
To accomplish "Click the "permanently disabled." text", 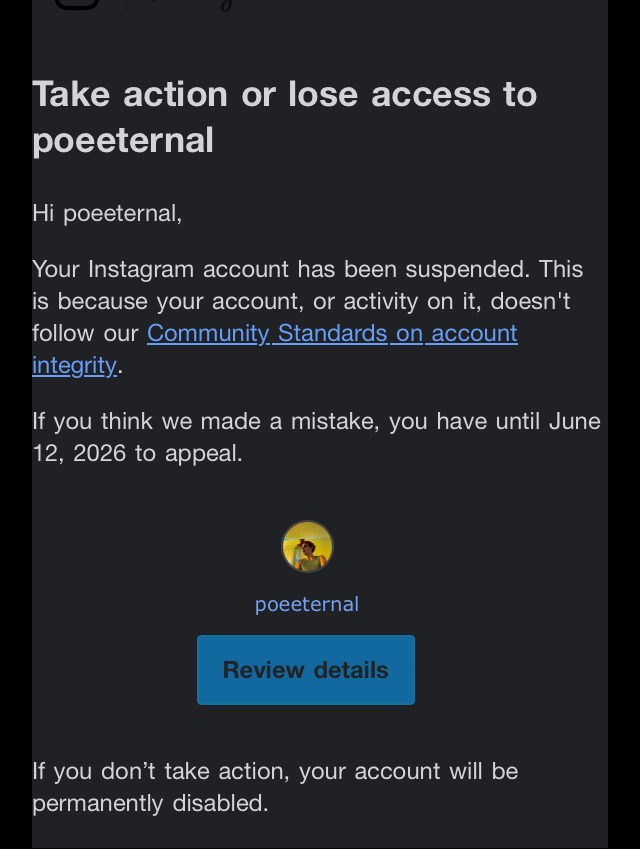I will (150, 803).
